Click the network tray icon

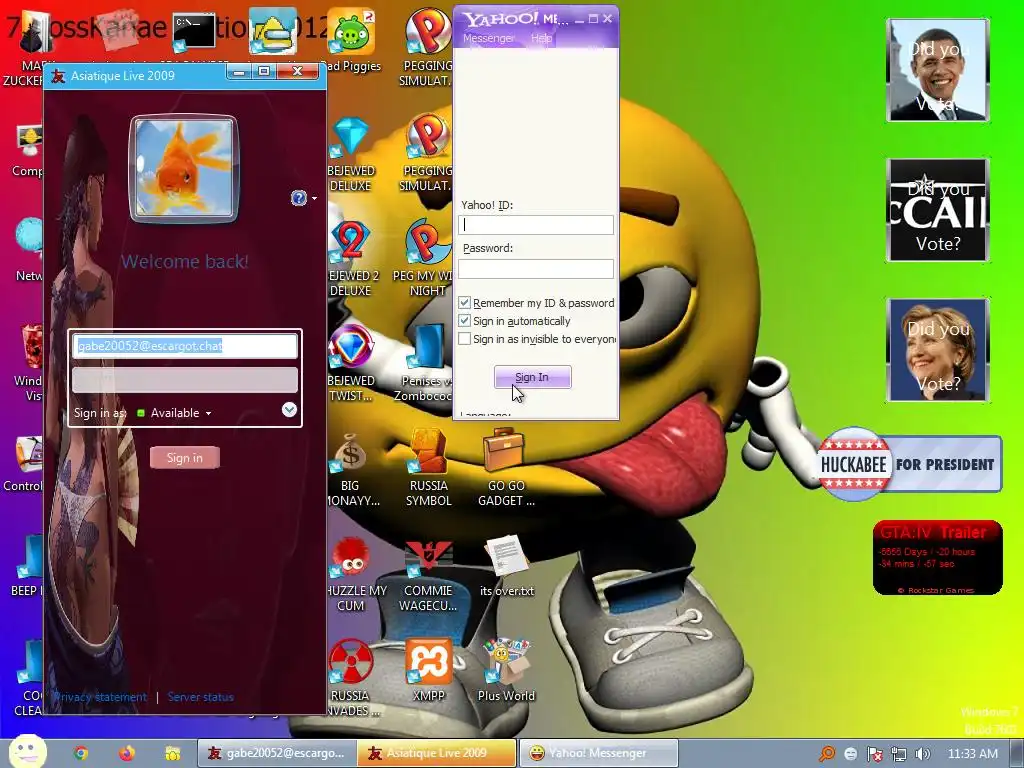click(899, 754)
